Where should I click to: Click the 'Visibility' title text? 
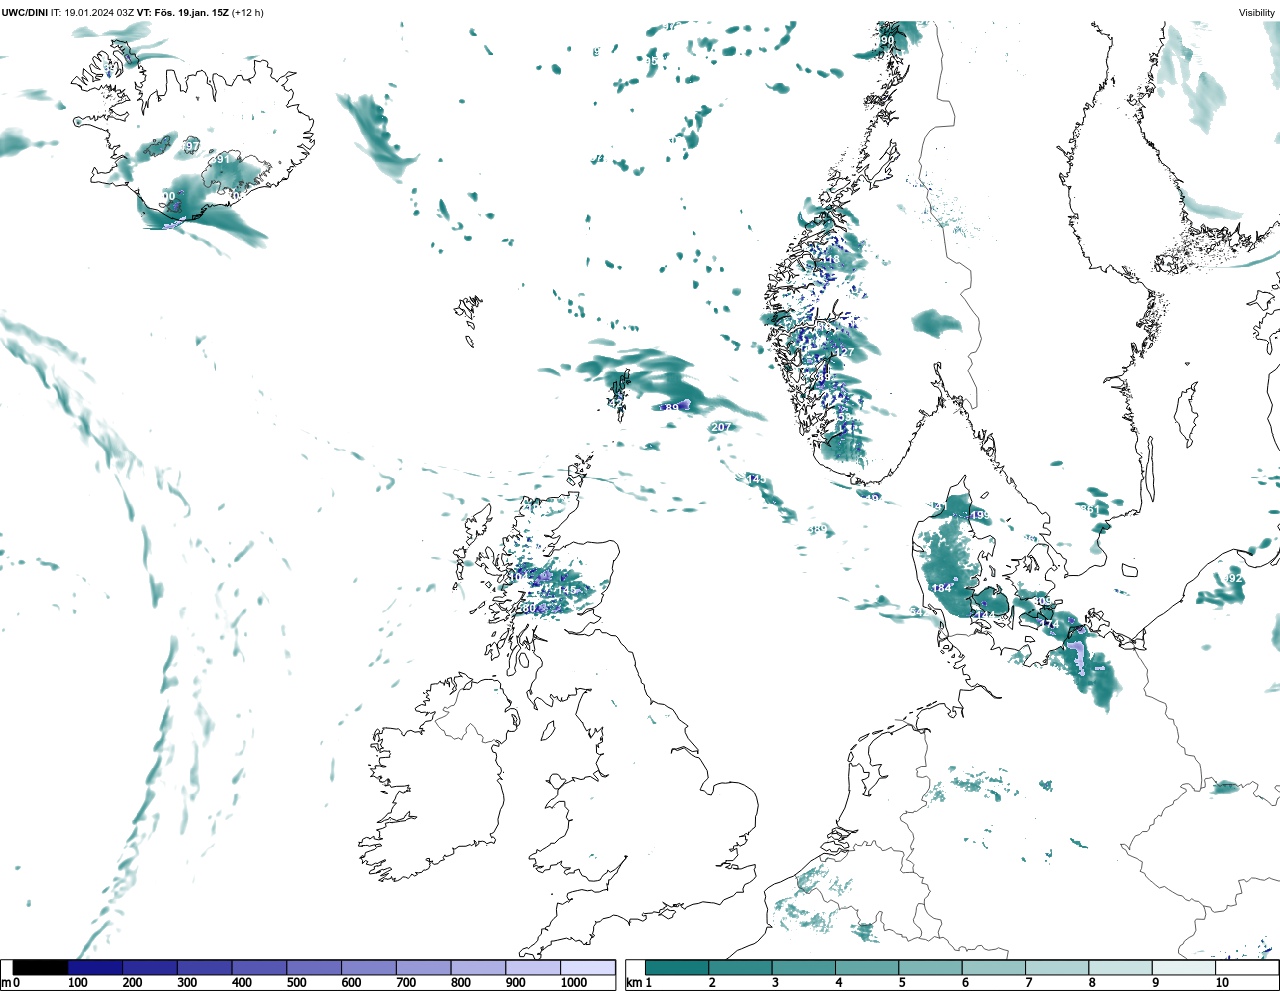pos(1257,13)
